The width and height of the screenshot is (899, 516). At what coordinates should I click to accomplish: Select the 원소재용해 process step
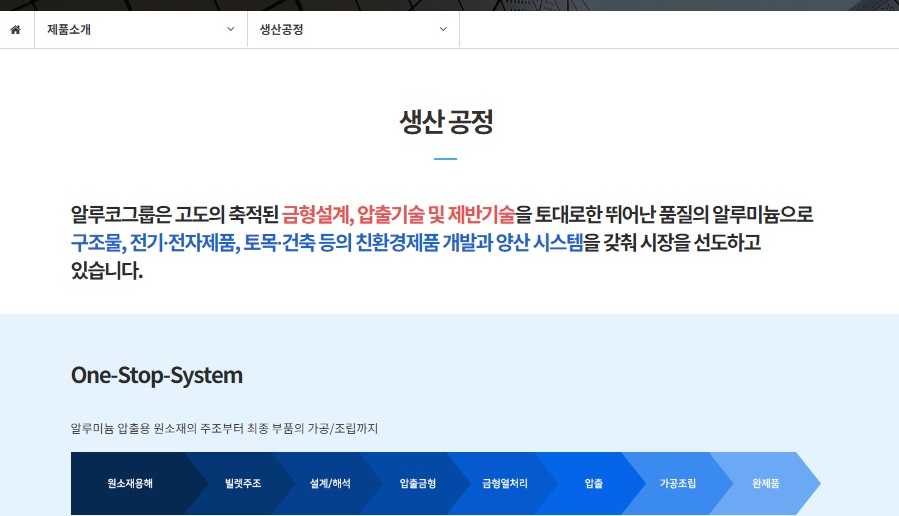(x=130, y=483)
